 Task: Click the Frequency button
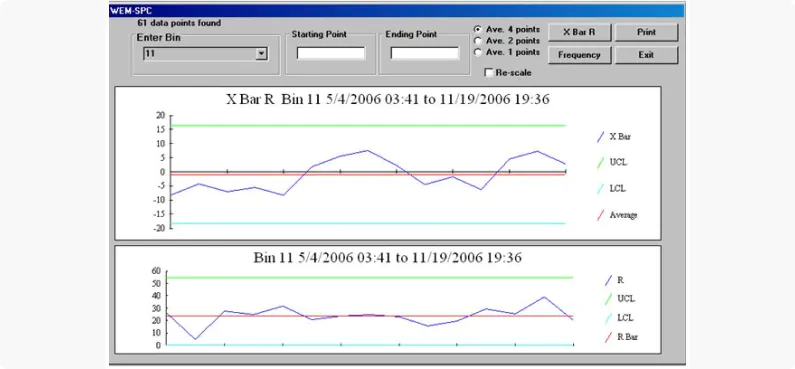580,55
